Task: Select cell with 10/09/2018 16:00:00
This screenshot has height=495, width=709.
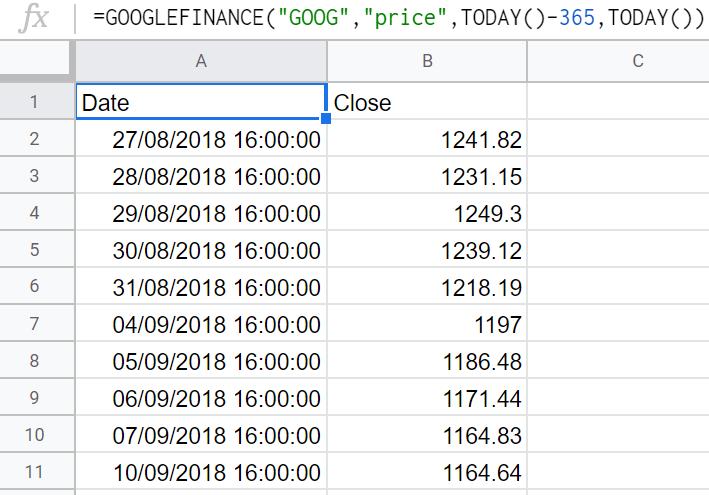Action: 201,472
